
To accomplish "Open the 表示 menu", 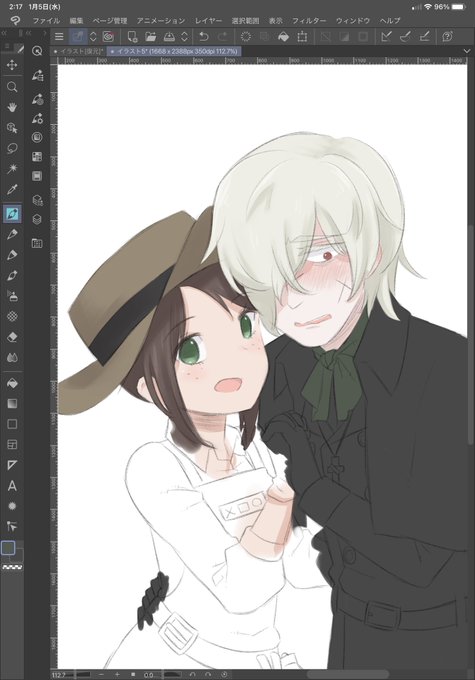I will [x=275, y=20].
